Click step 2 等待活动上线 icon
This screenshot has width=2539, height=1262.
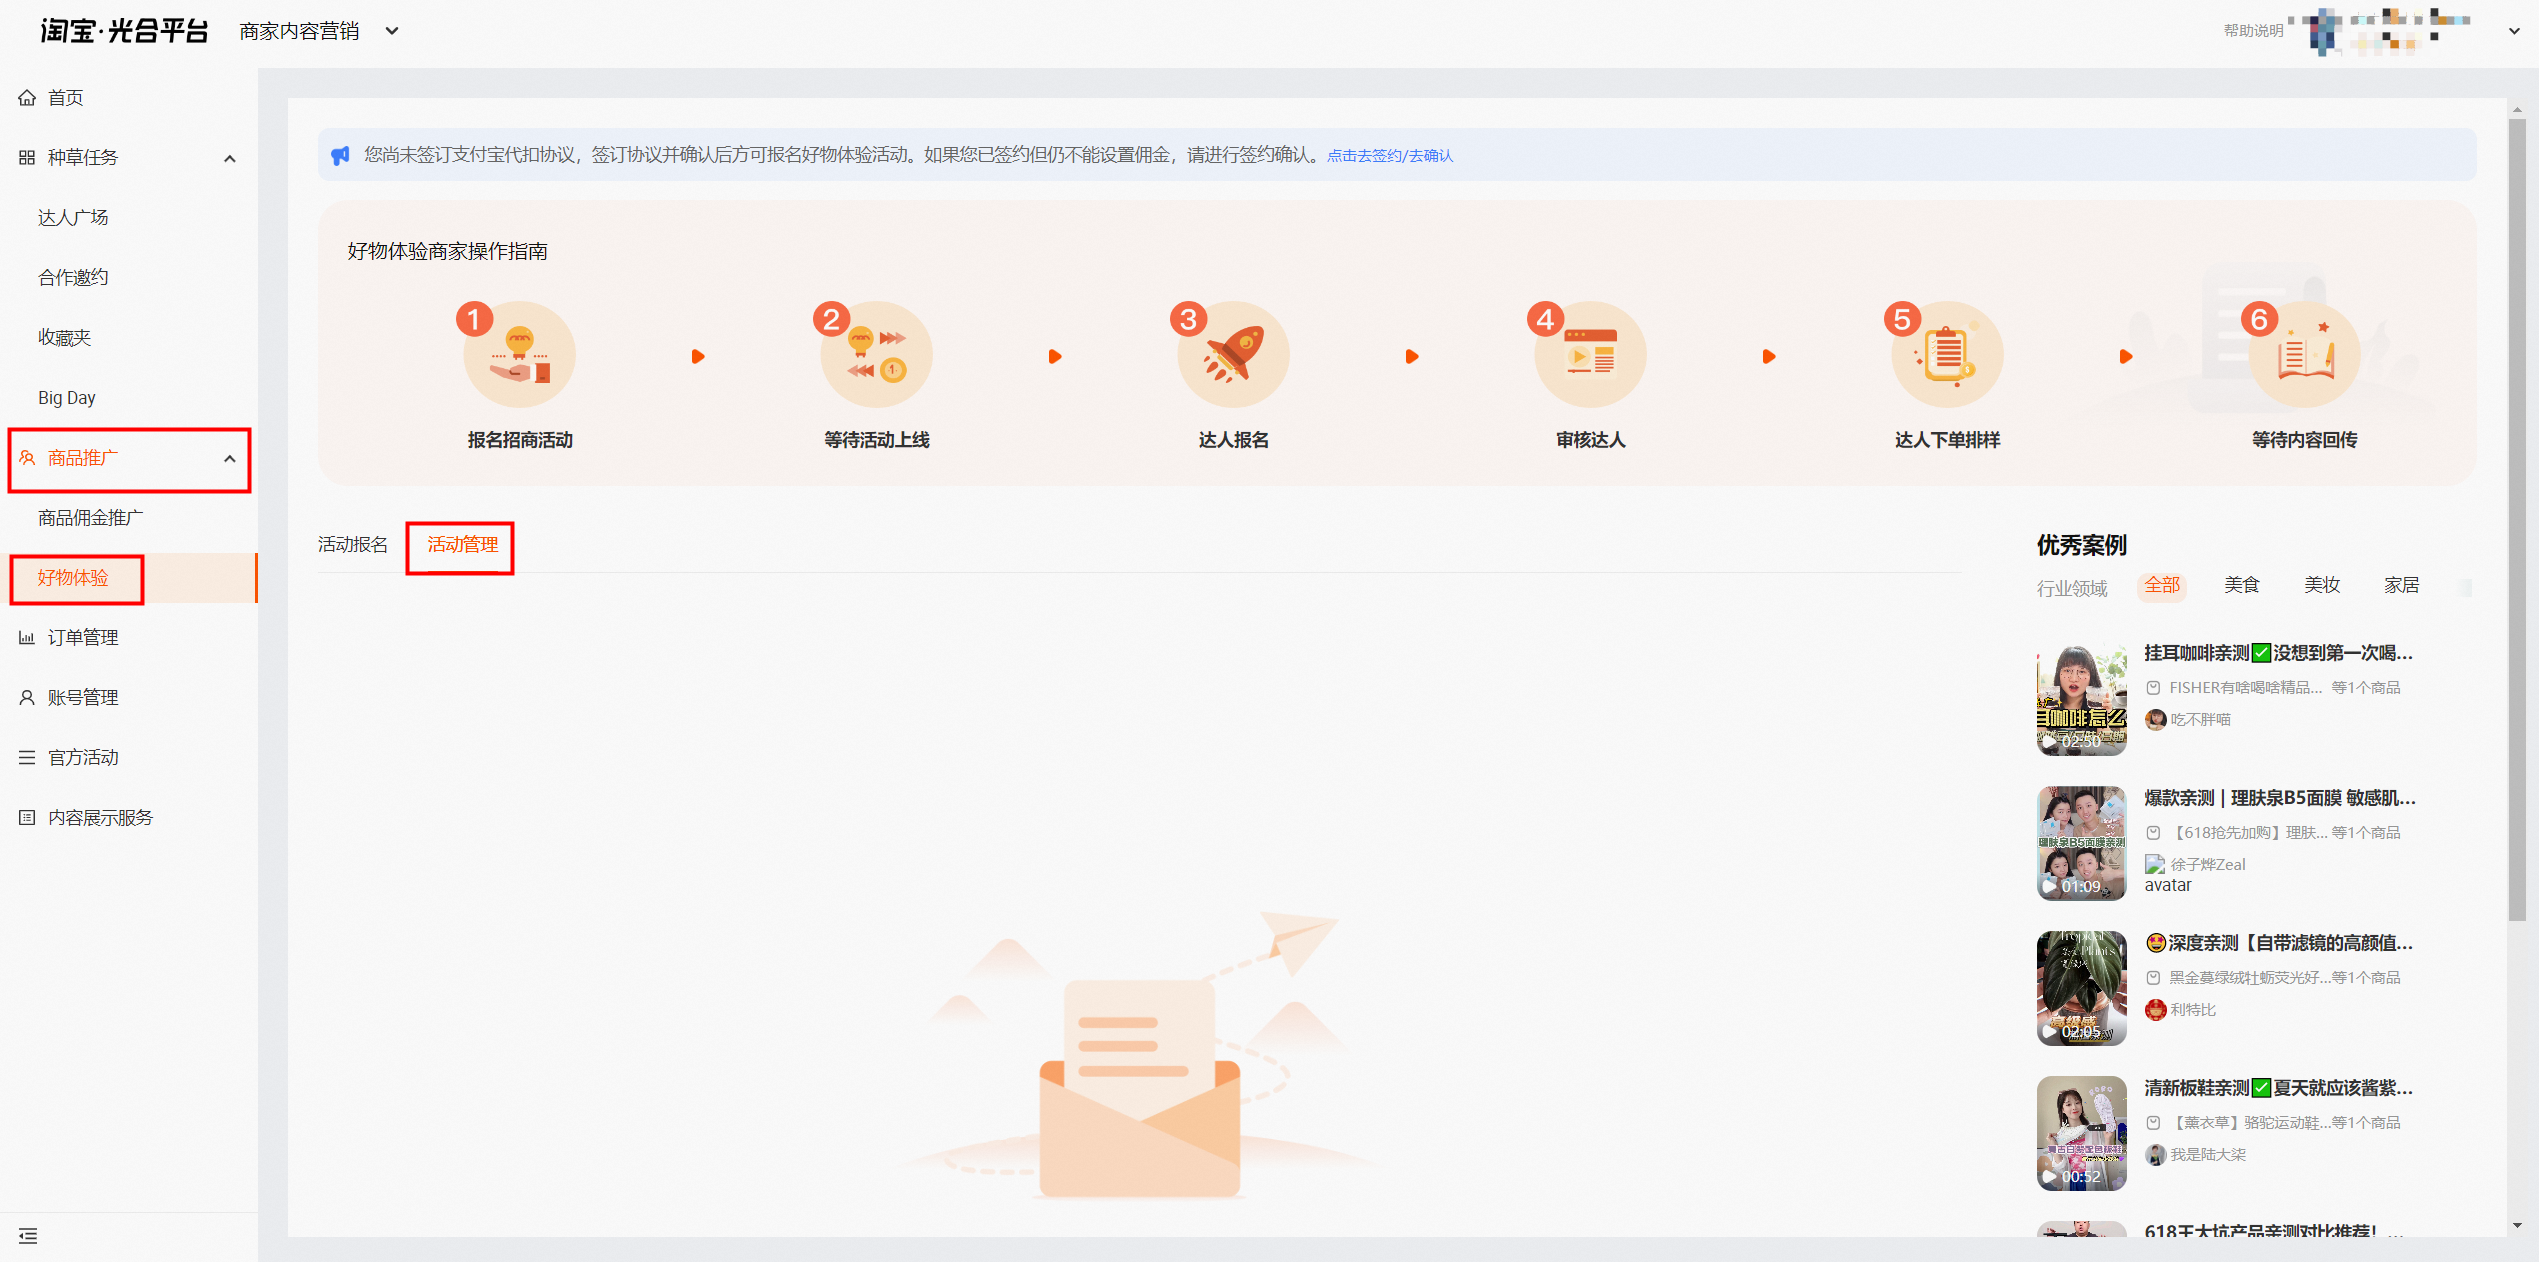876,355
